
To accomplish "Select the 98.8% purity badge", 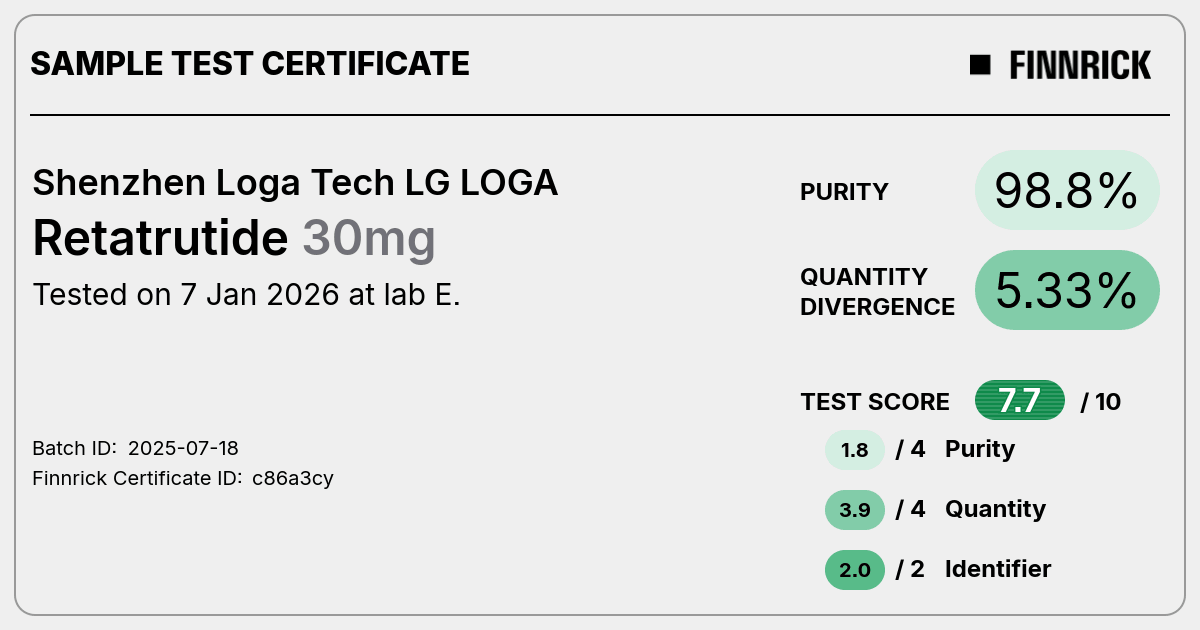I will point(1067,190).
